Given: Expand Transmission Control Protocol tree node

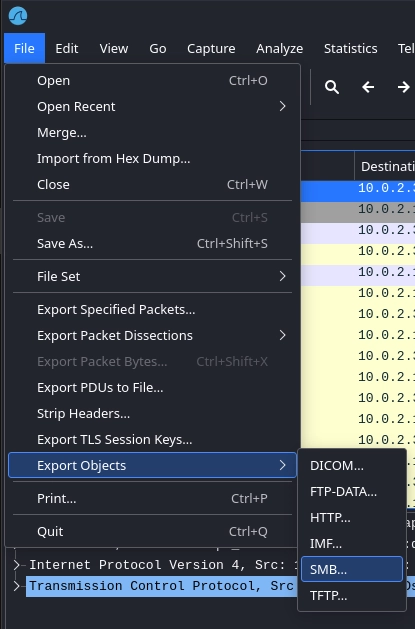Looking at the screenshot, I should (x=16, y=586).
